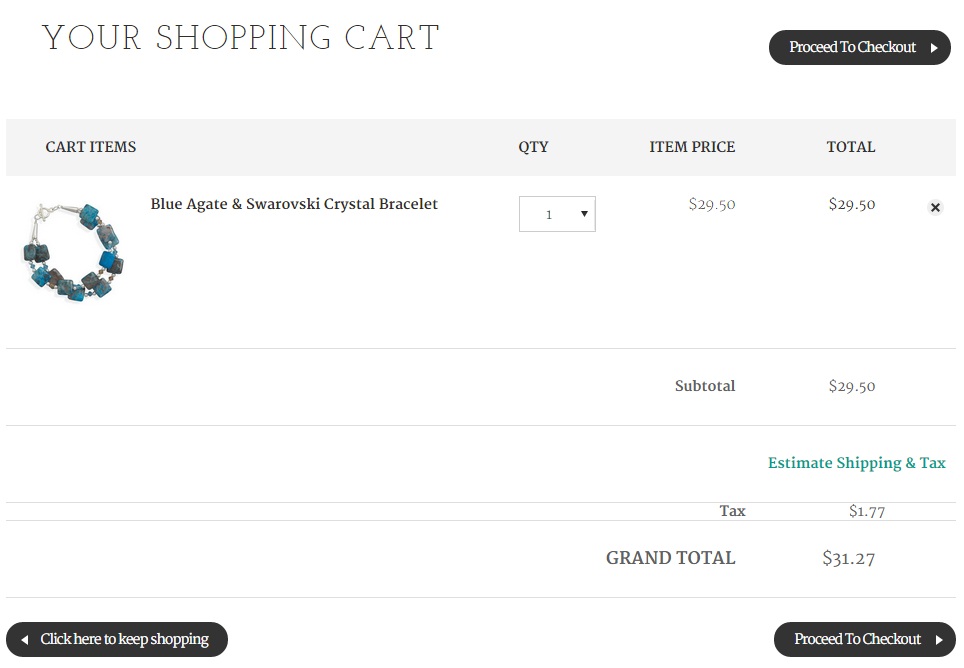Open the Estimate Shipping & Tax link

pyautogui.click(x=856, y=463)
